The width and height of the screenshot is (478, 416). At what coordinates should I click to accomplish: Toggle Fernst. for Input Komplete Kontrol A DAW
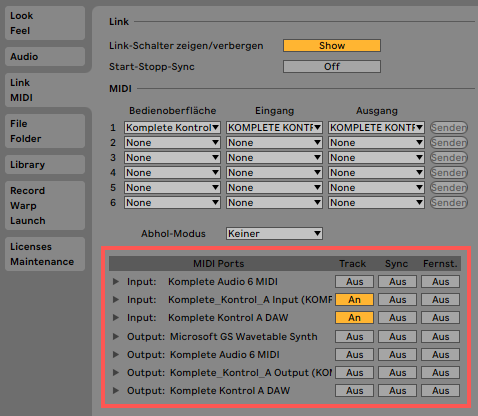click(440, 318)
